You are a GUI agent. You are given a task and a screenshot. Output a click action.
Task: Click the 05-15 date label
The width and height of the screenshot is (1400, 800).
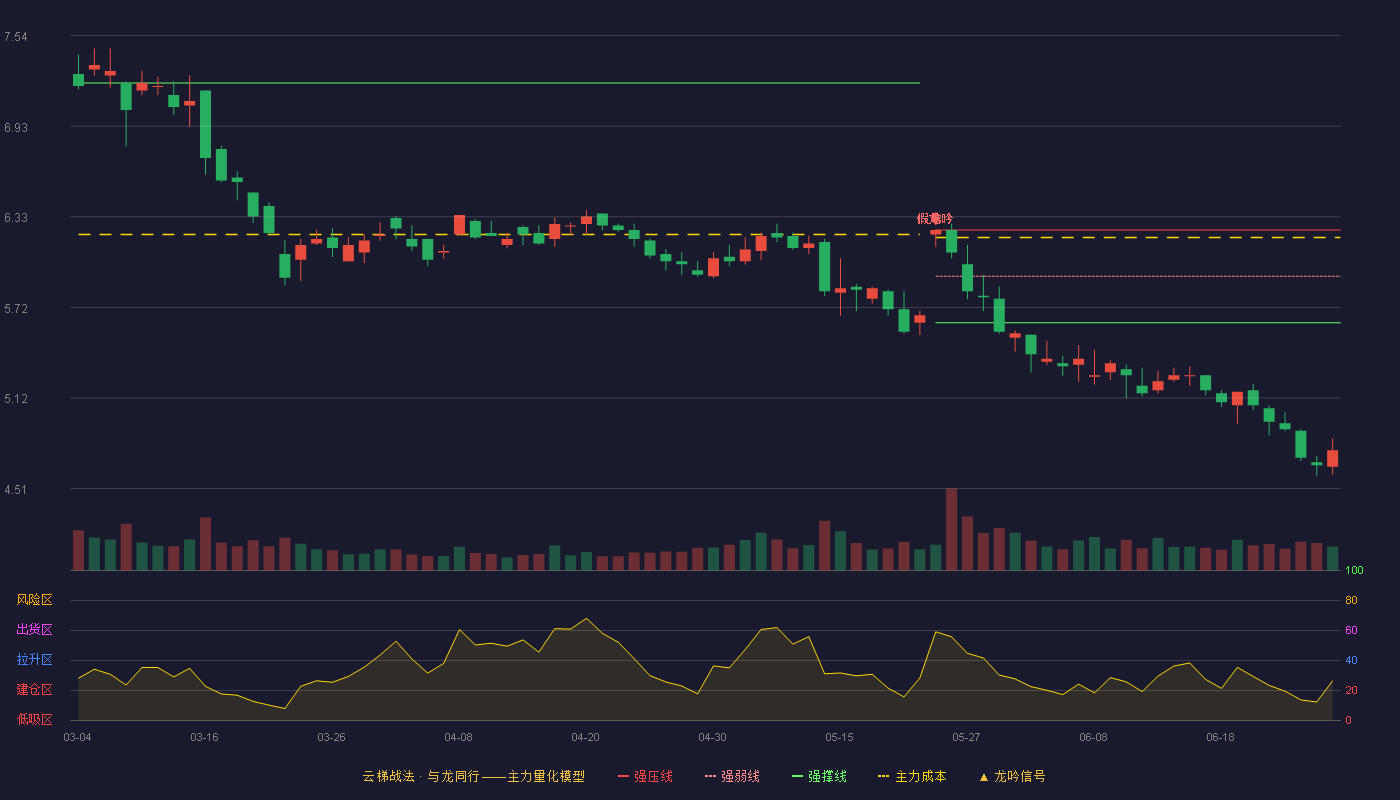pyautogui.click(x=839, y=737)
